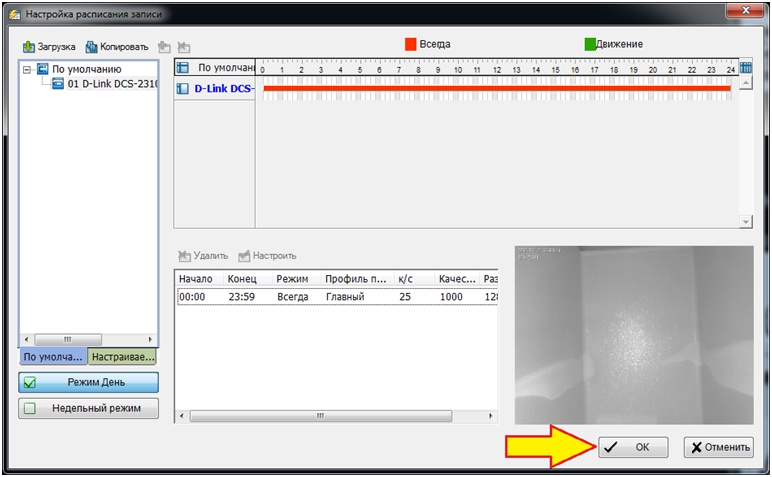Select the red Всегда recording color swatch
The width and height of the screenshot is (772, 477).
pos(410,45)
